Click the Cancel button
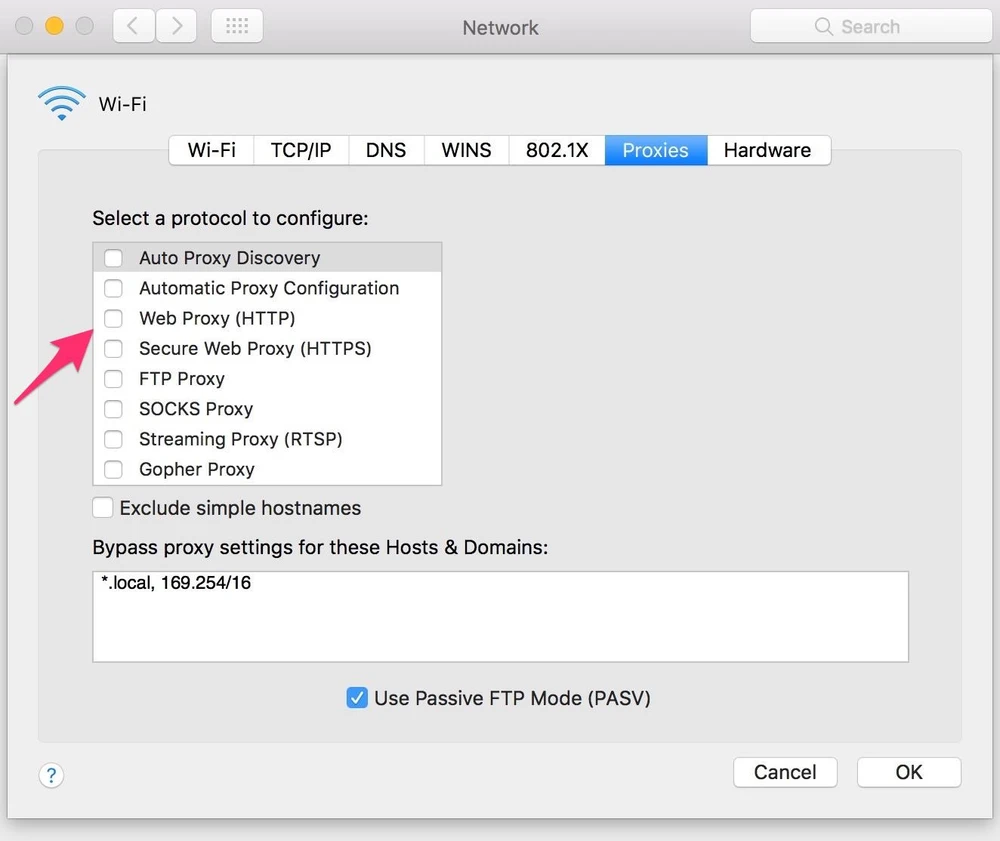 (x=785, y=772)
